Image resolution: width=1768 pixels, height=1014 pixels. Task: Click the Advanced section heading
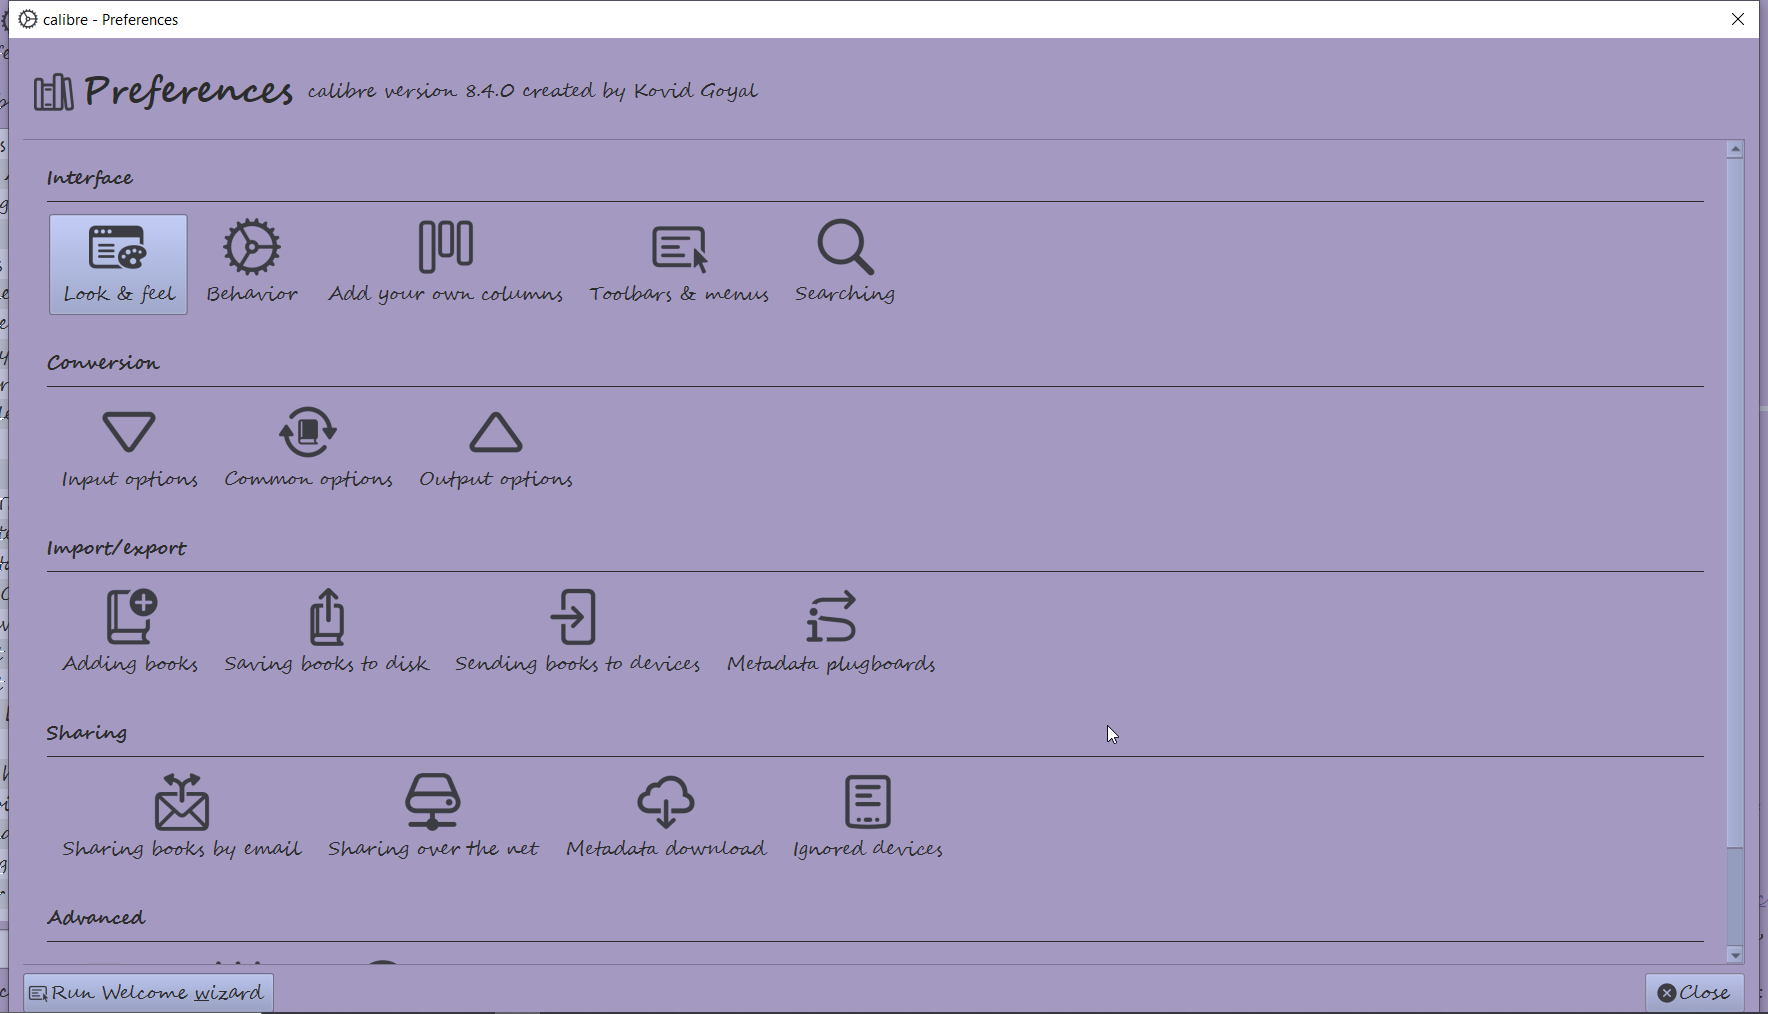[96, 918]
